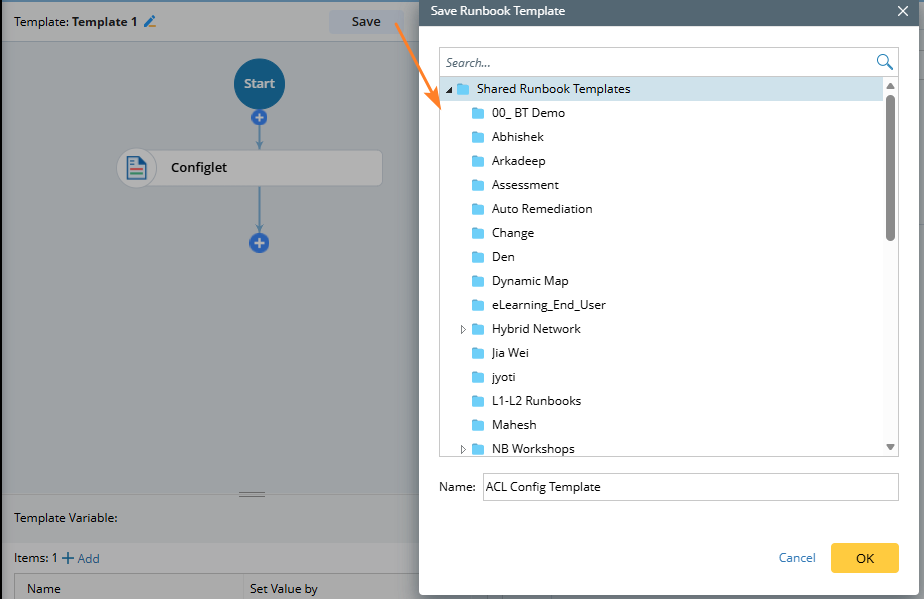Image resolution: width=924 pixels, height=599 pixels.
Task: Click the Start node circle
Action: [259, 84]
